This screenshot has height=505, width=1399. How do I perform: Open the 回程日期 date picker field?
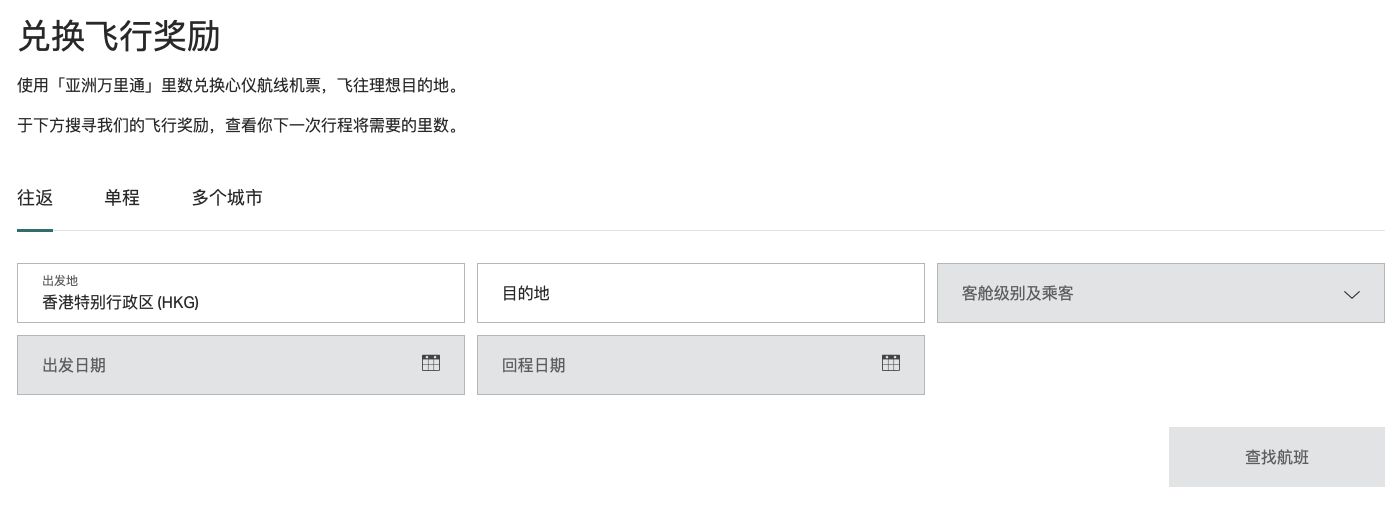tap(701, 365)
